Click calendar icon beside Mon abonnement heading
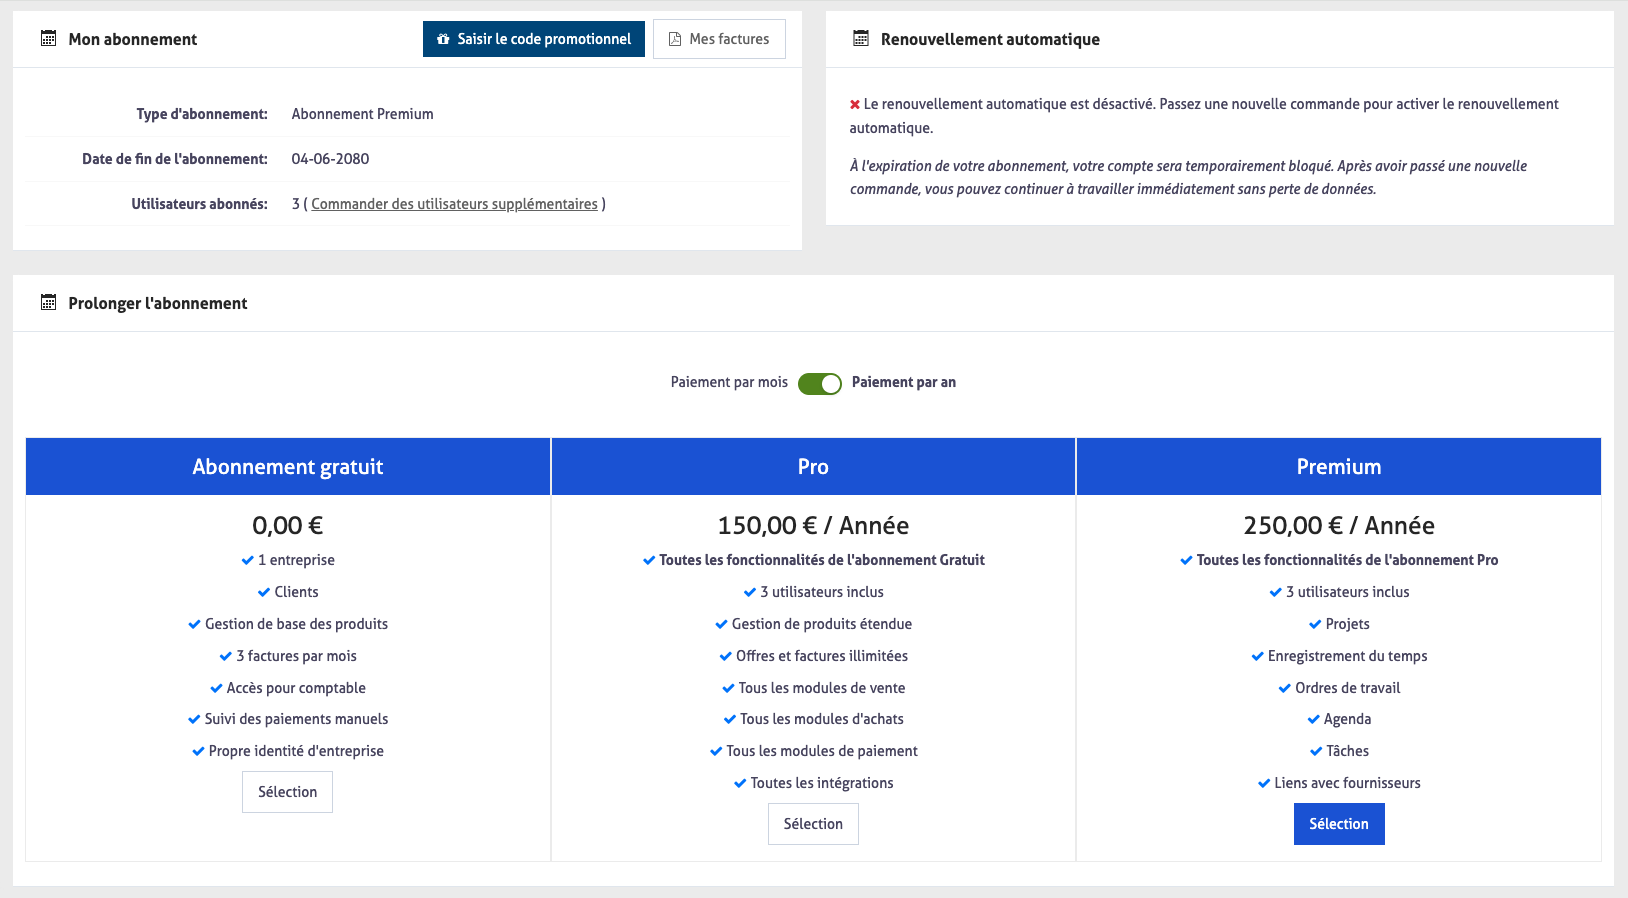The height and width of the screenshot is (898, 1628). [x=48, y=39]
